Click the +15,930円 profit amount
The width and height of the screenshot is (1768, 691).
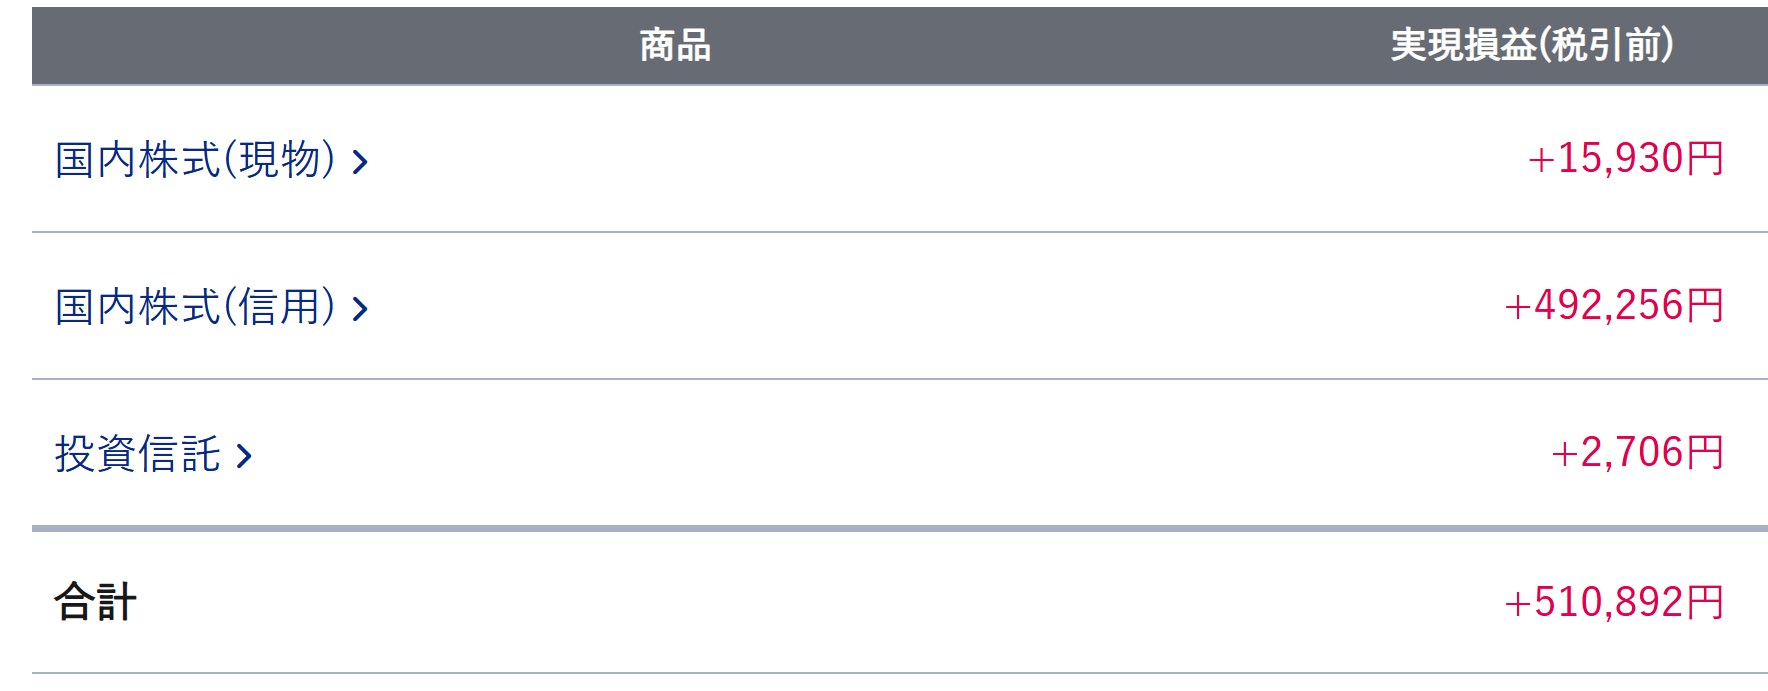[x=1625, y=159]
